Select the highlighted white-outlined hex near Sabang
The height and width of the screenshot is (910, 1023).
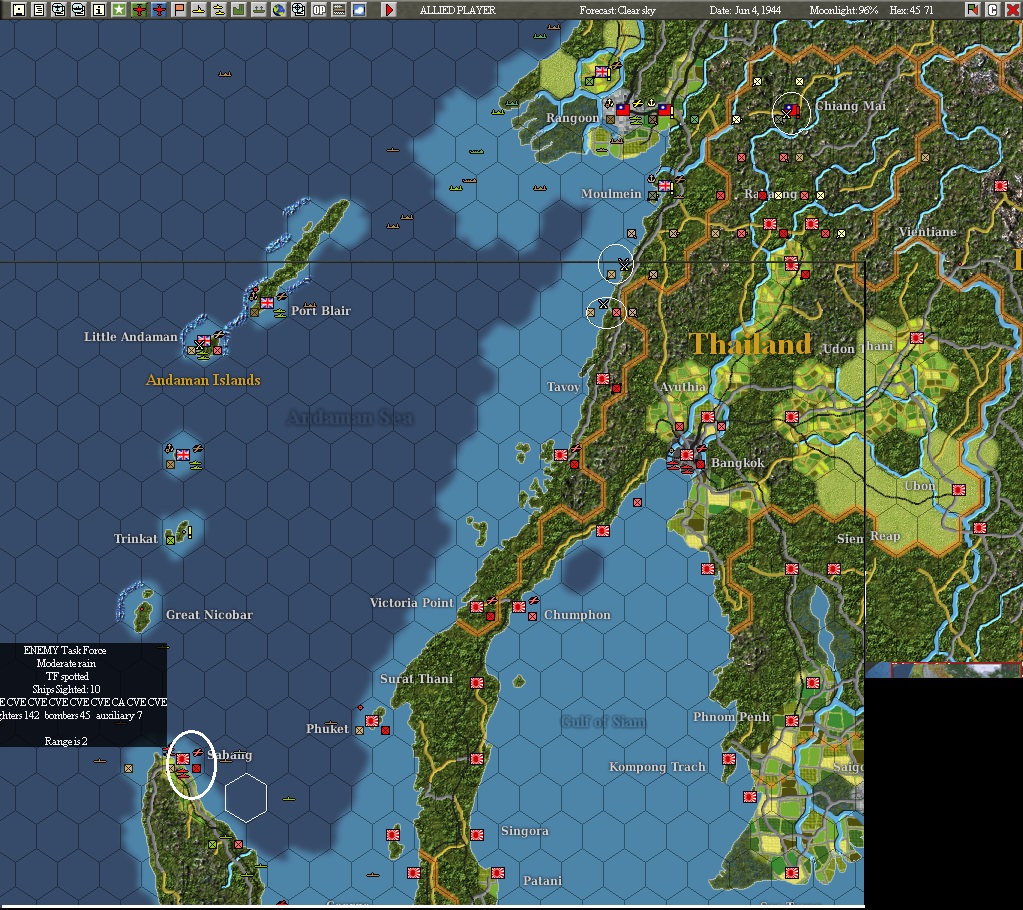(246, 797)
